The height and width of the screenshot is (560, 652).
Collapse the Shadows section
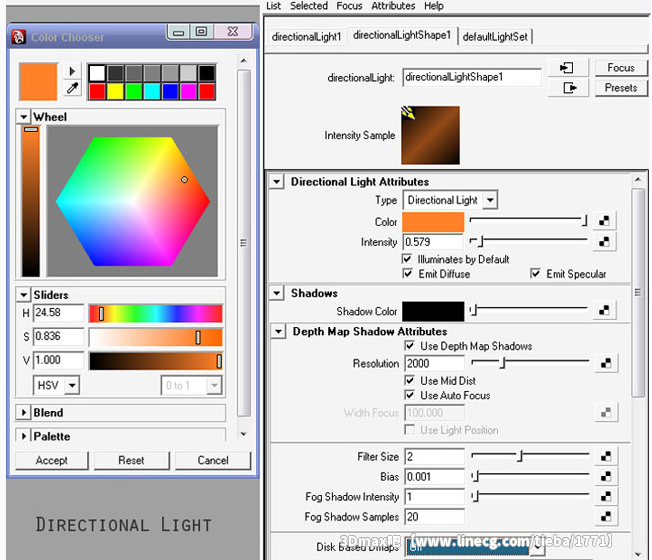point(277,293)
